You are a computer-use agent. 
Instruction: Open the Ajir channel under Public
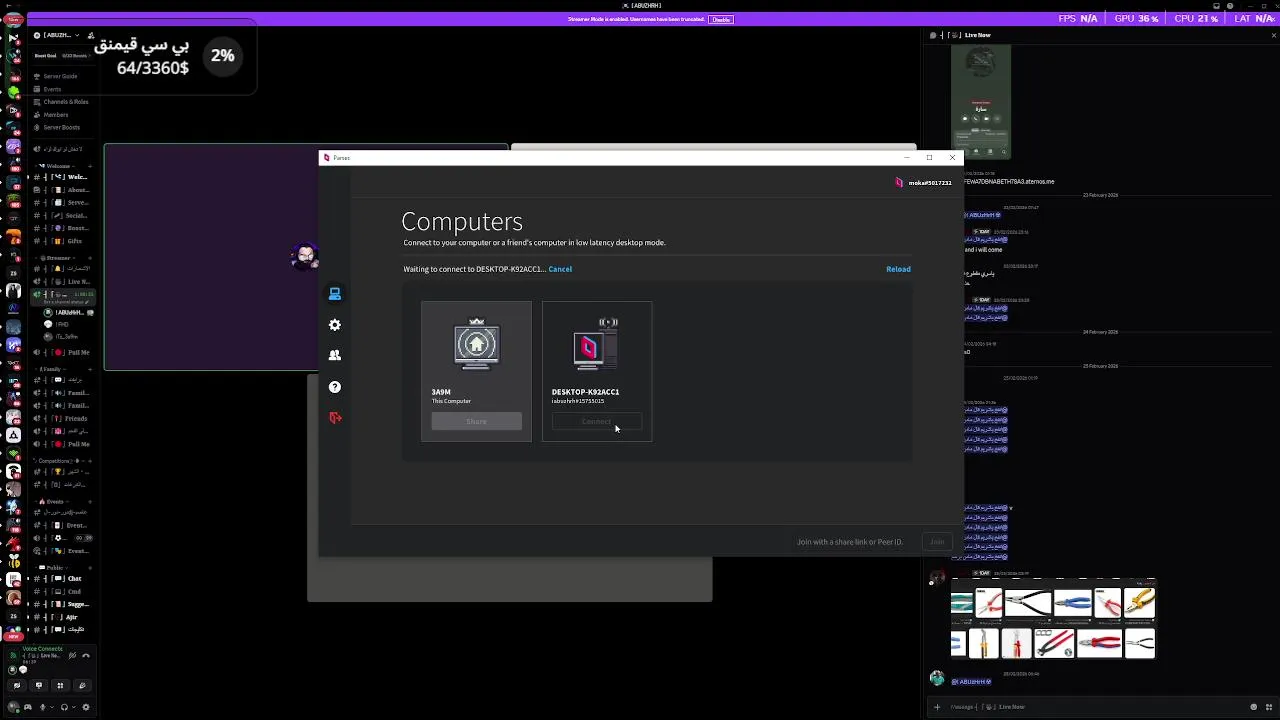(65, 618)
